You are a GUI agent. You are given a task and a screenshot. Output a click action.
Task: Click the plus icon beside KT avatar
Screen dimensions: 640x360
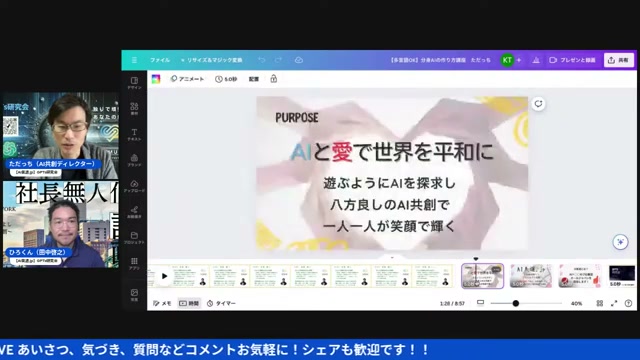pyautogui.click(x=519, y=60)
